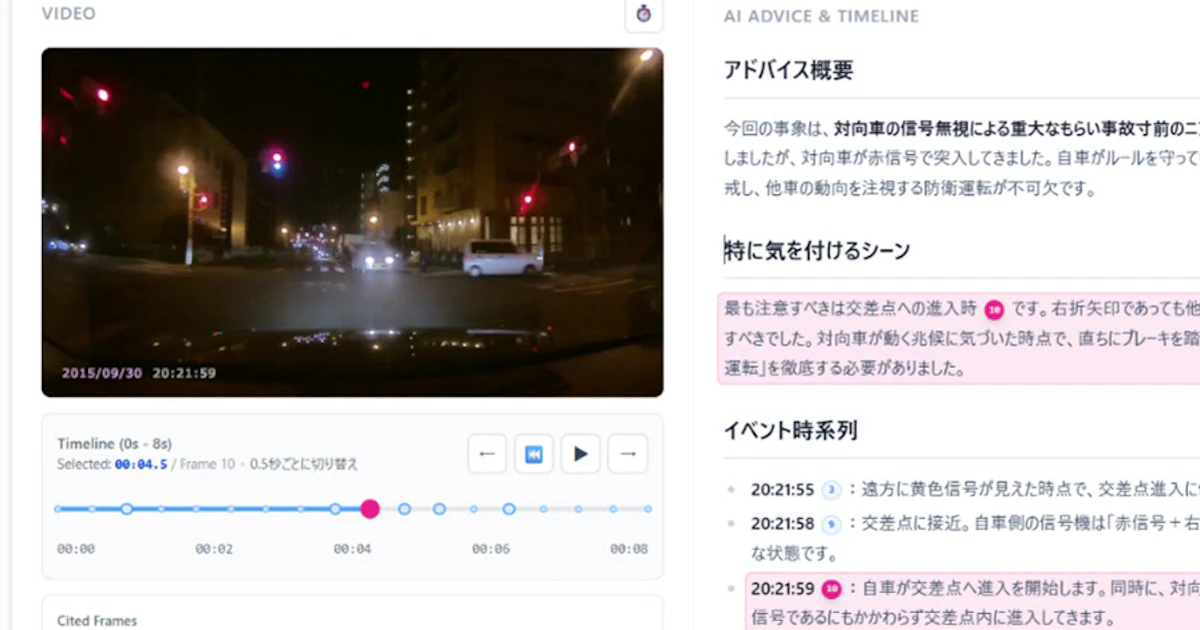This screenshot has width=1200, height=630.
Task: Click the AI ADVICE & TIMELINE panel title
Action: tap(821, 17)
